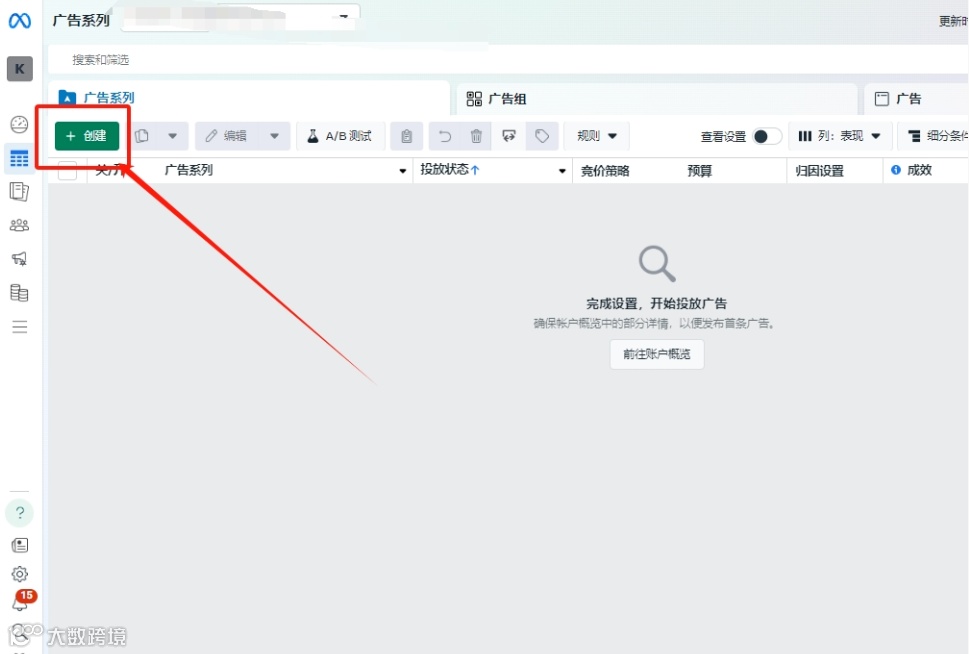Open the all tools hamburger menu
Image resolution: width=969 pixels, height=654 pixels.
(20, 326)
